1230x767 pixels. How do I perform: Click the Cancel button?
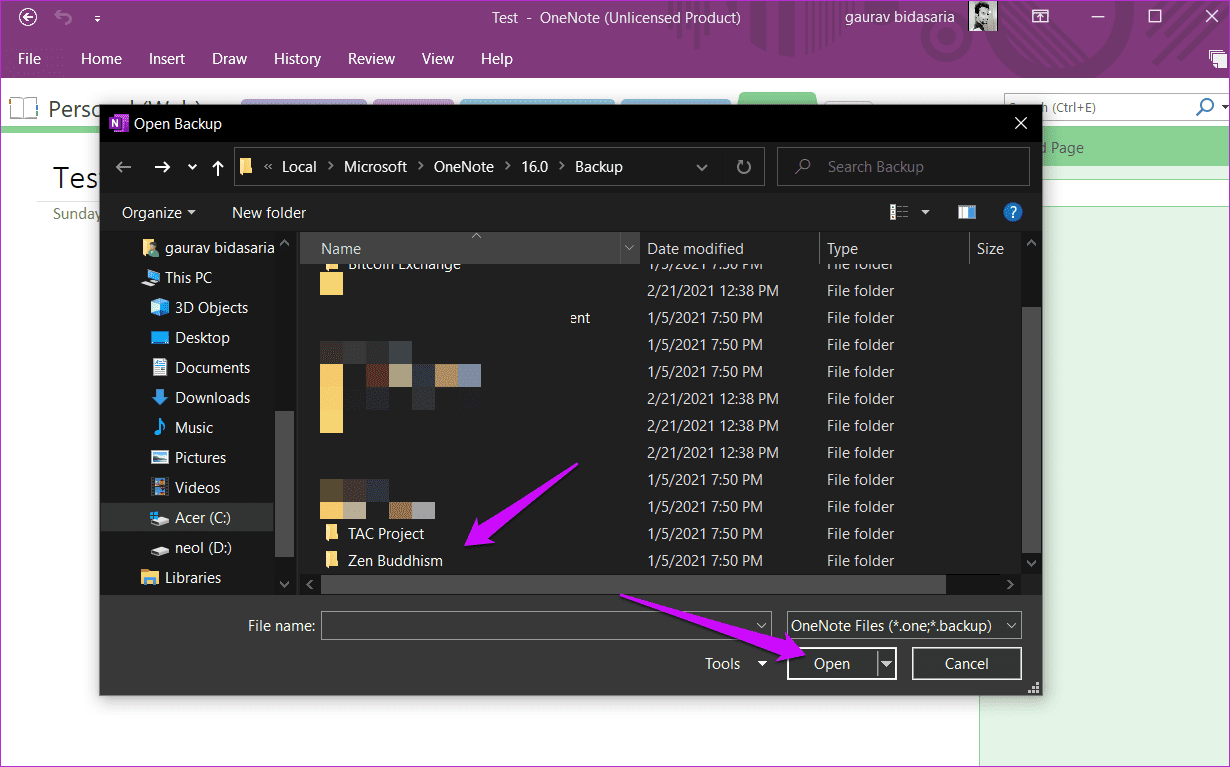pyautogui.click(x=966, y=663)
